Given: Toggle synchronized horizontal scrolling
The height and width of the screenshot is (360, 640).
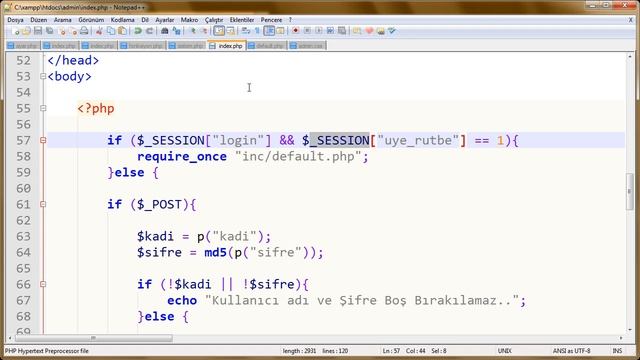Looking at the screenshot, I should (231, 31).
